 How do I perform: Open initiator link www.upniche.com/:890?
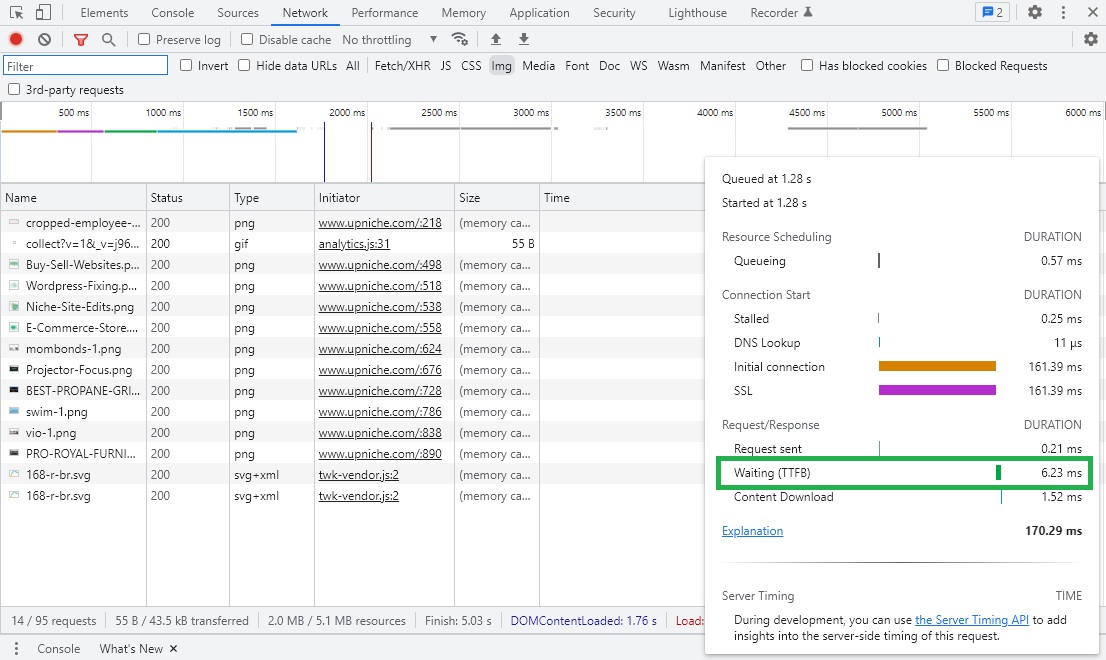[379, 453]
